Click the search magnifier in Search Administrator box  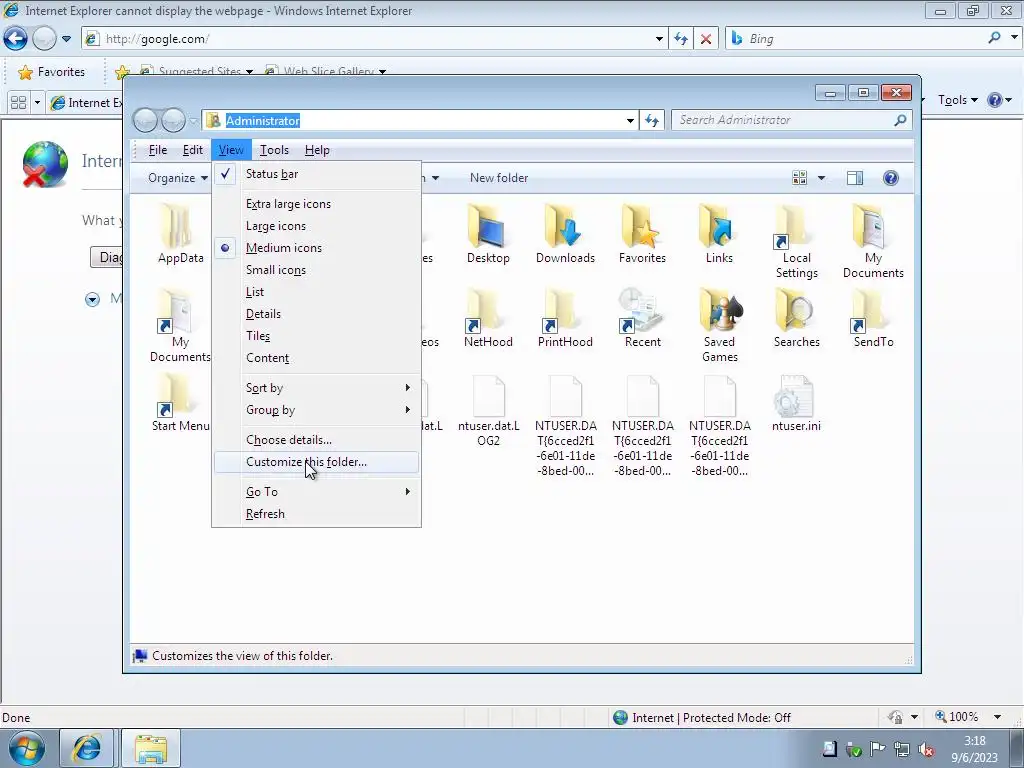click(901, 120)
